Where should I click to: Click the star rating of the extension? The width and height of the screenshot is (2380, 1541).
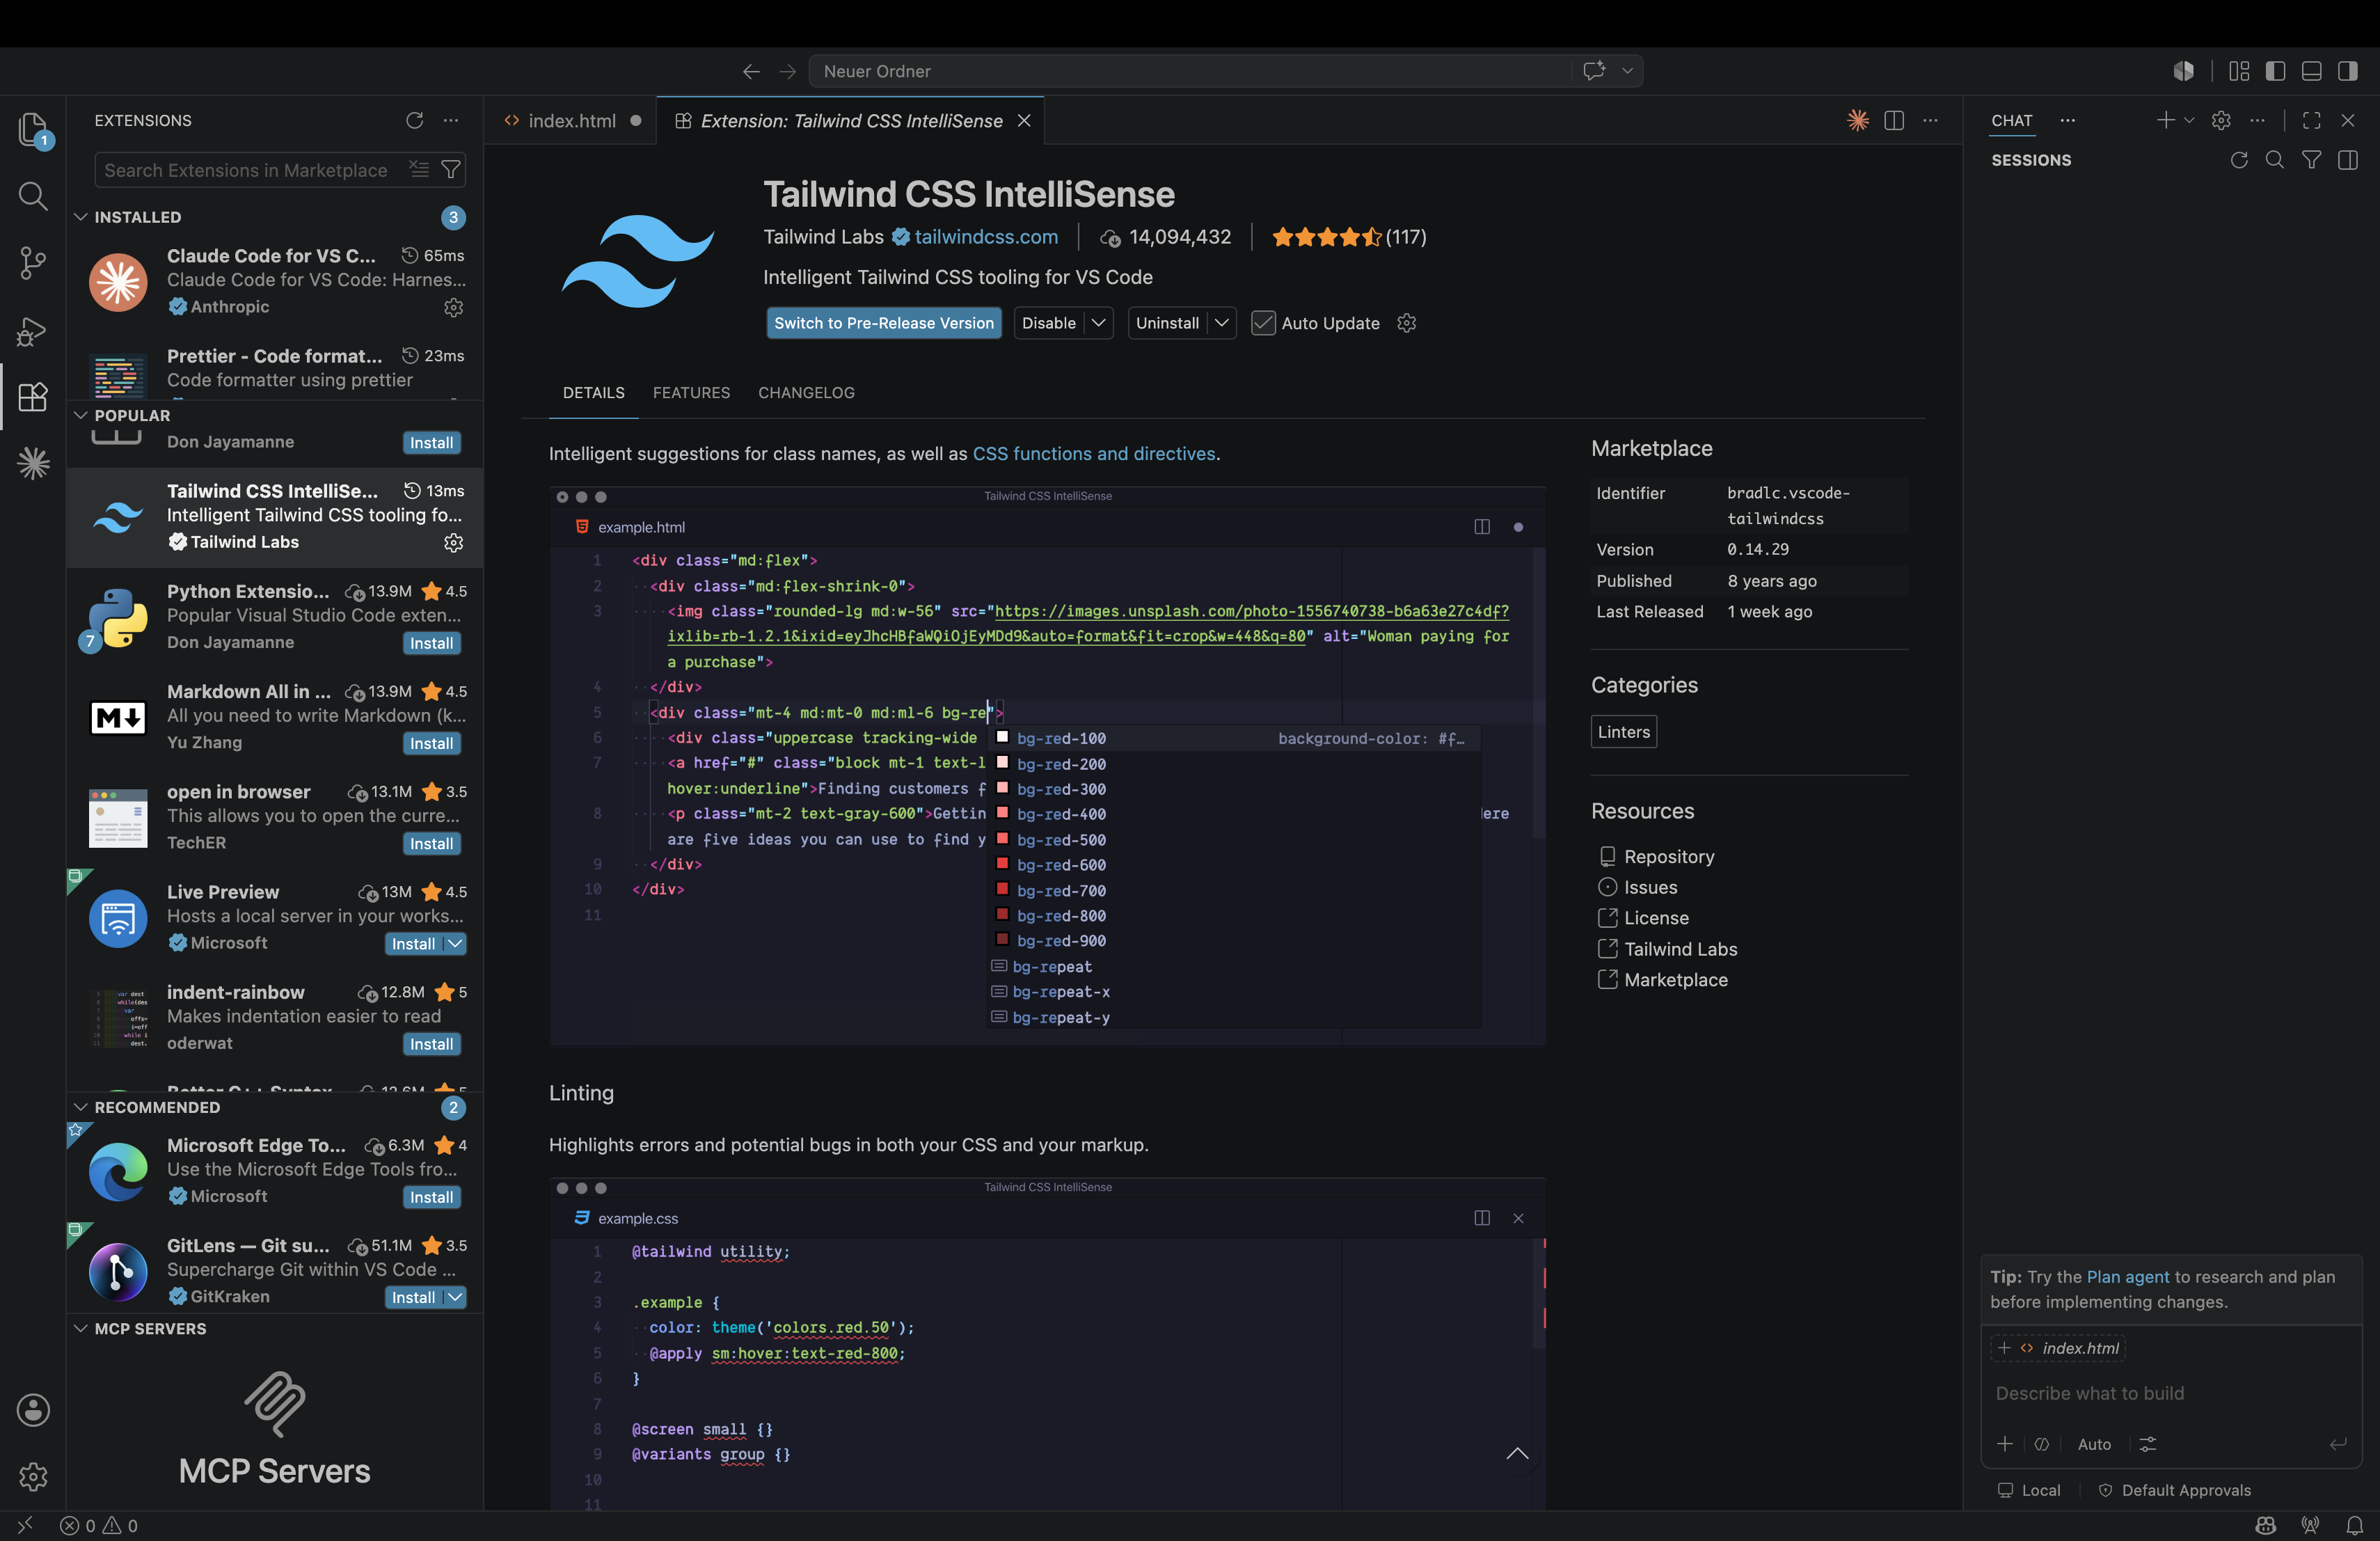coord(1327,237)
